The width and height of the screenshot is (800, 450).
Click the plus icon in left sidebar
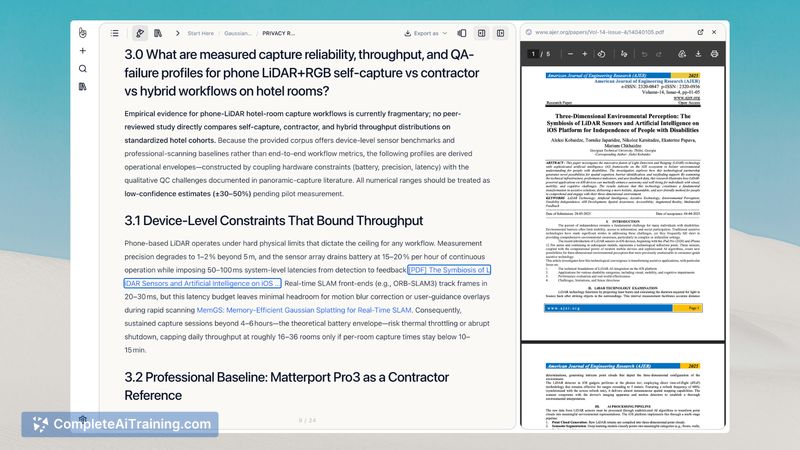(83, 51)
